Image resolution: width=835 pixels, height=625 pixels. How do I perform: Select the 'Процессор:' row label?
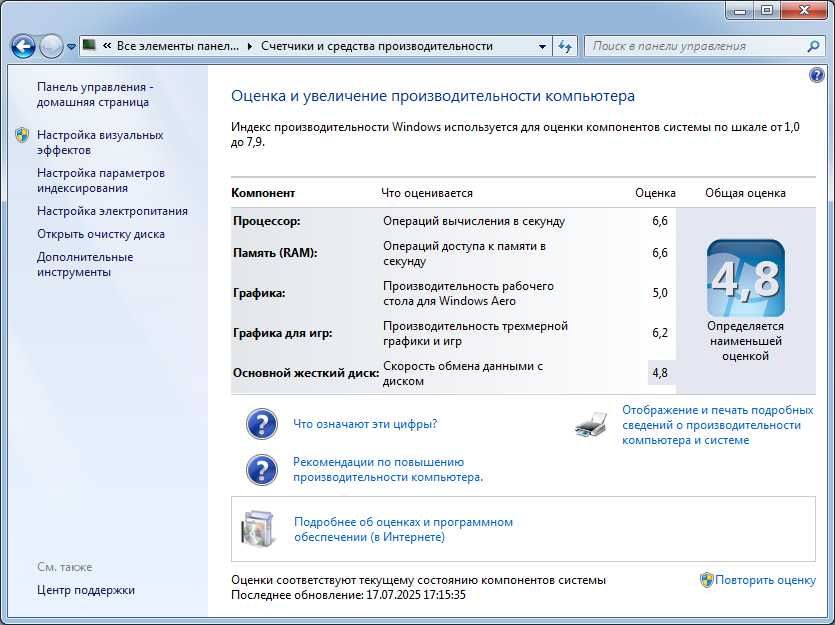click(x=267, y=221)
